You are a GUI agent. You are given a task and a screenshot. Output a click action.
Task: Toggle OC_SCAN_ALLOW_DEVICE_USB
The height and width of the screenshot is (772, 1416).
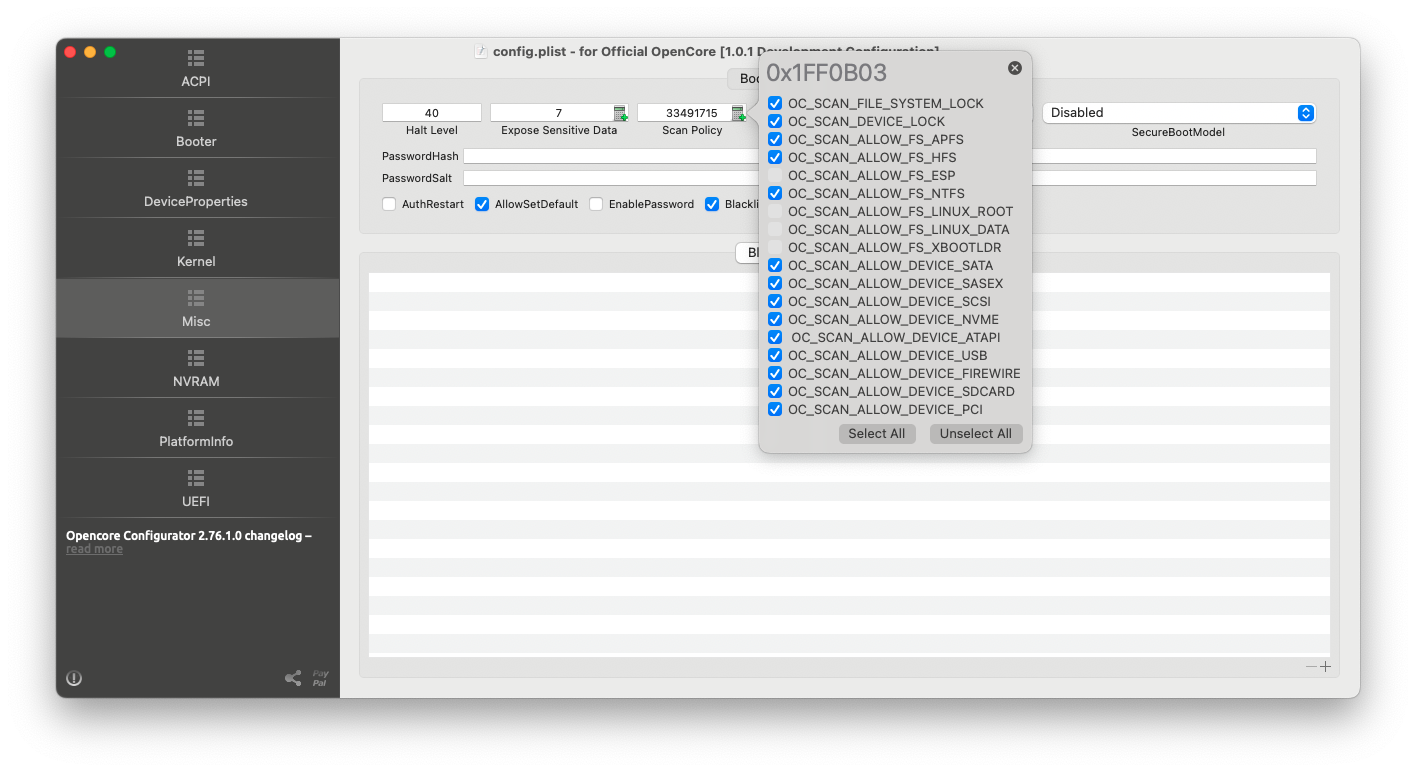pyautogui.click(x=775, y=355)
